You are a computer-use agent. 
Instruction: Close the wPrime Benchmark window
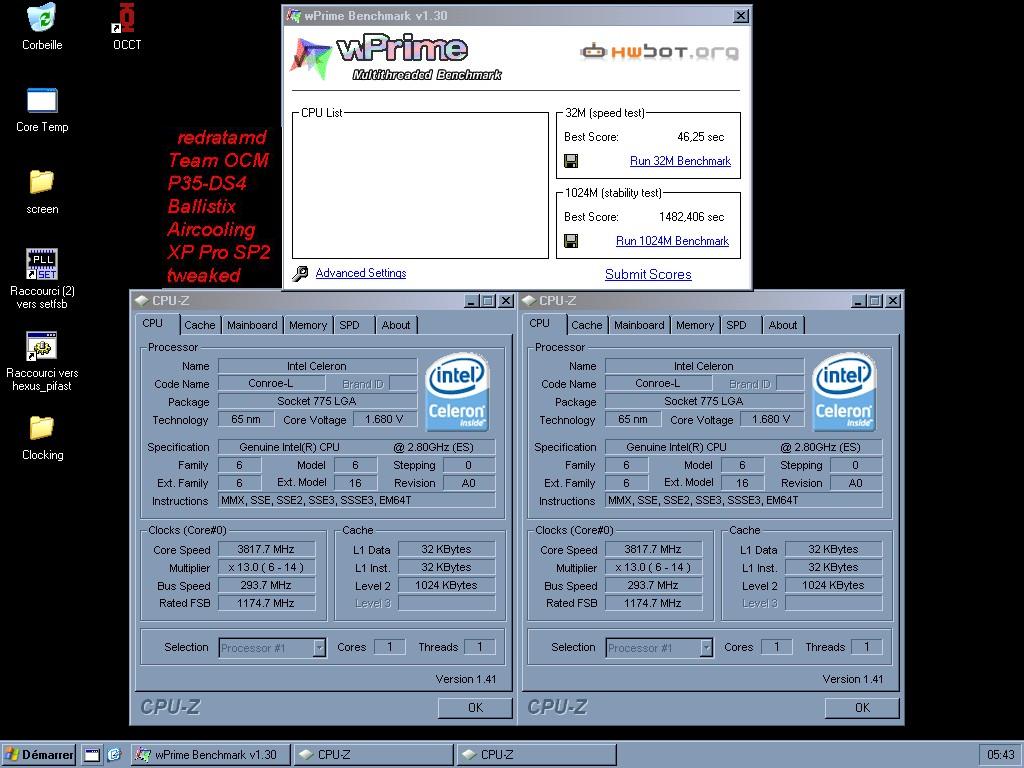click(x=741, y=16)
